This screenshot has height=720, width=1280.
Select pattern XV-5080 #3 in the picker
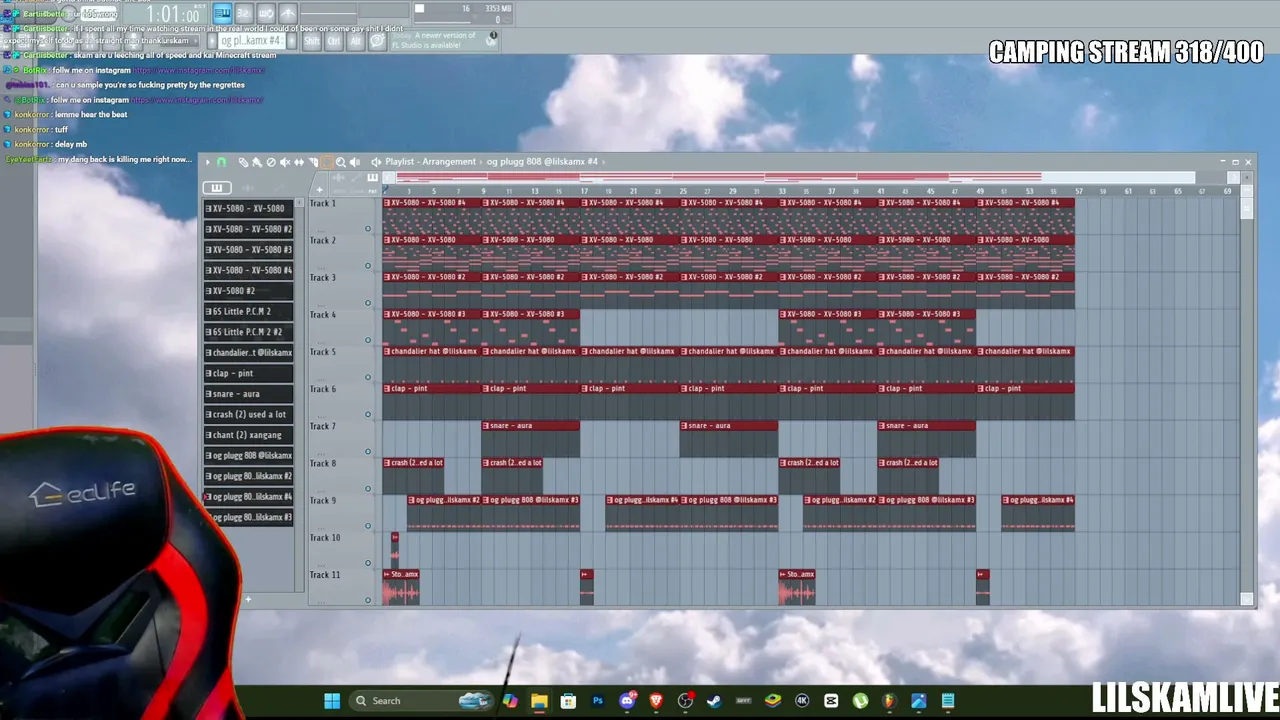pos(249,250)
